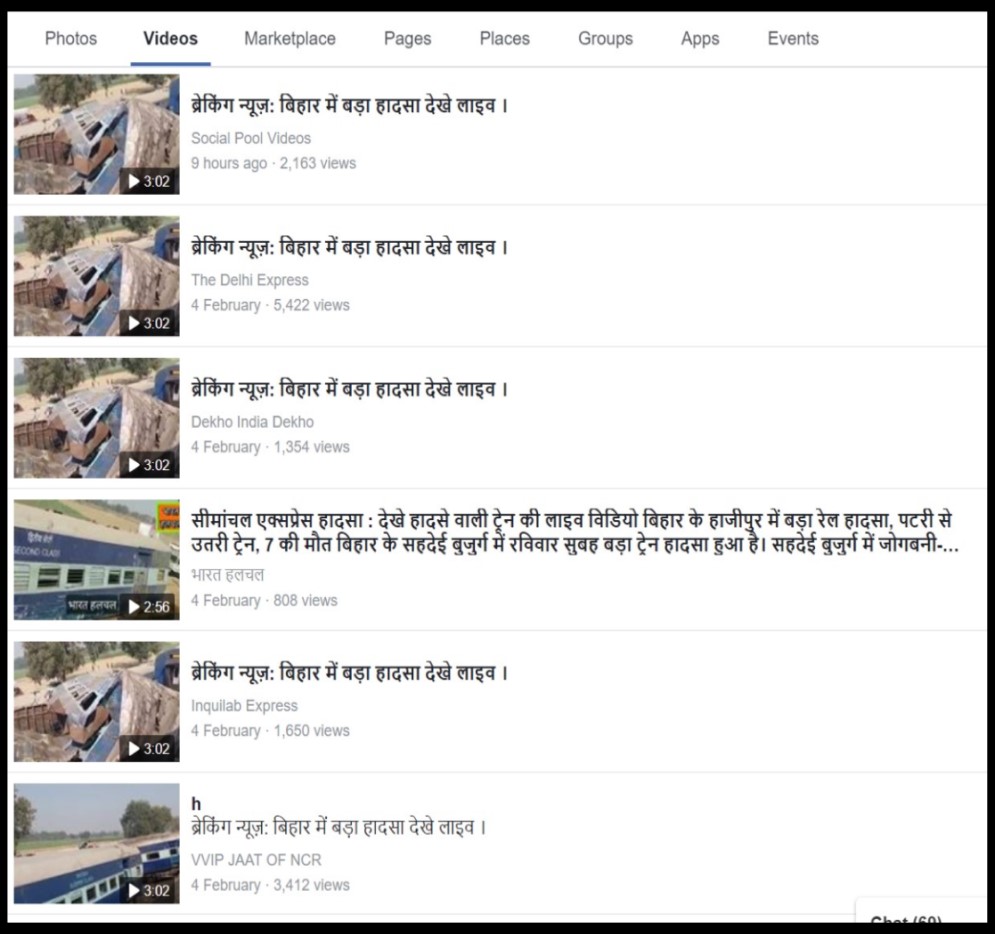The height and width of the screenshot is (934, 995).
Task: Visit the VVIP JAAT OF NCR page
Action: (256, 860)
